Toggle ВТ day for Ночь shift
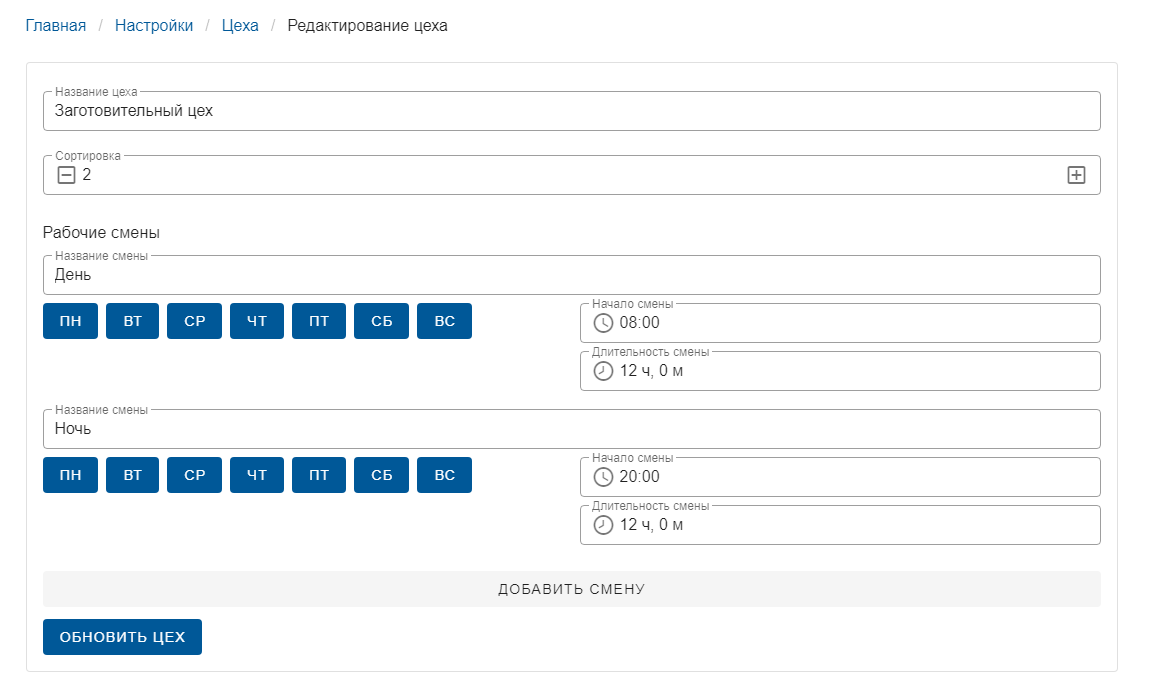 coord(132,475)
